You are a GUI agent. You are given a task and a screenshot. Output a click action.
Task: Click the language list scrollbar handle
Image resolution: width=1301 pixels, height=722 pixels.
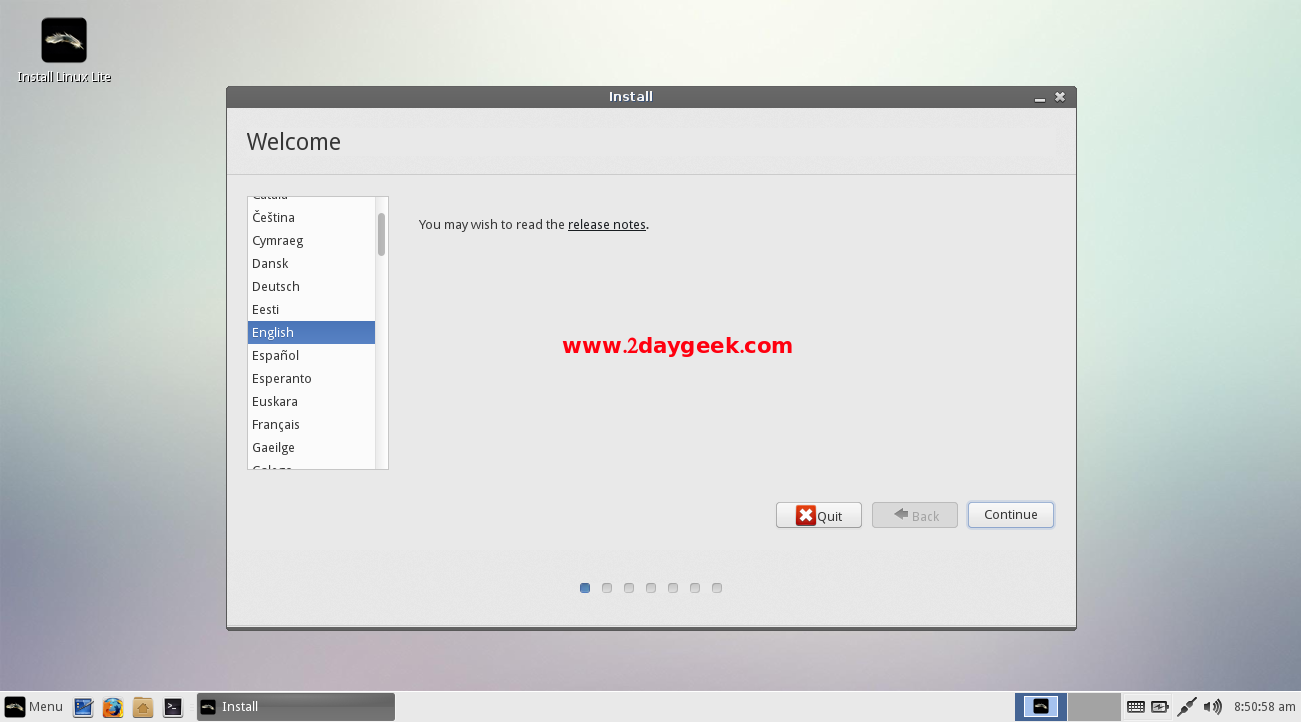pos(381,235)
